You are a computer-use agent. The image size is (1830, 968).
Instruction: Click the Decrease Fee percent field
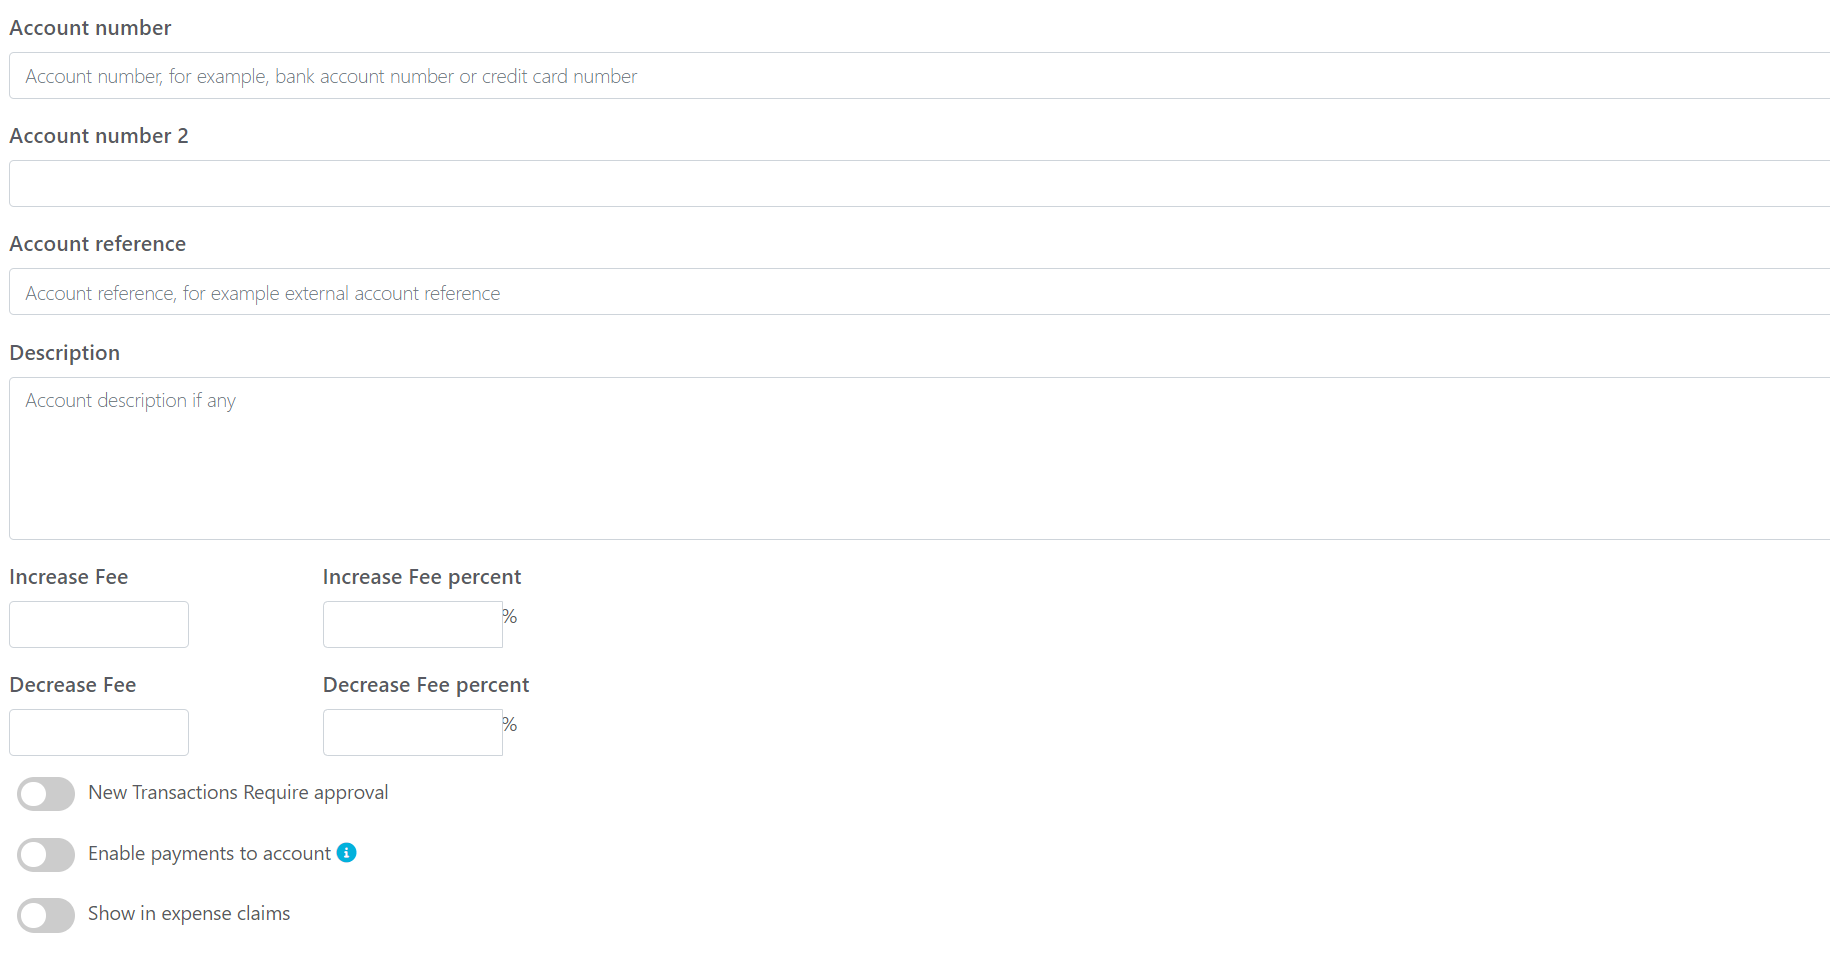tap(413, 732)
